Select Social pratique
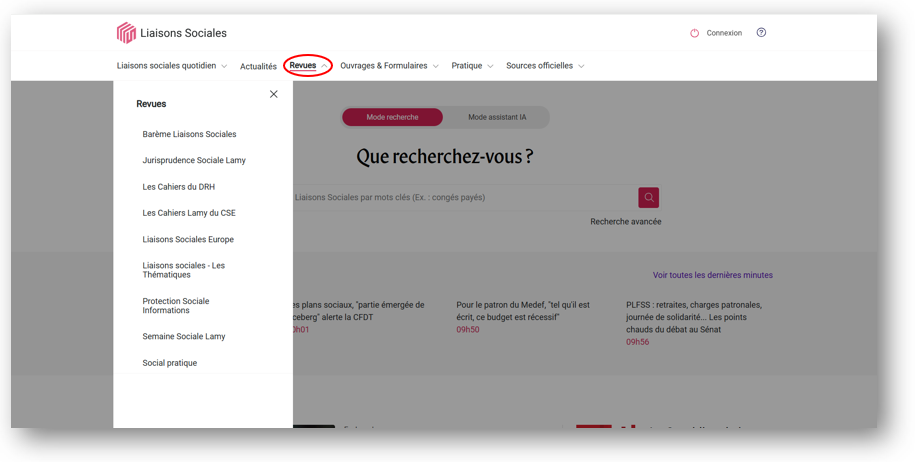 pyautogui.click(x=170, y=363)
